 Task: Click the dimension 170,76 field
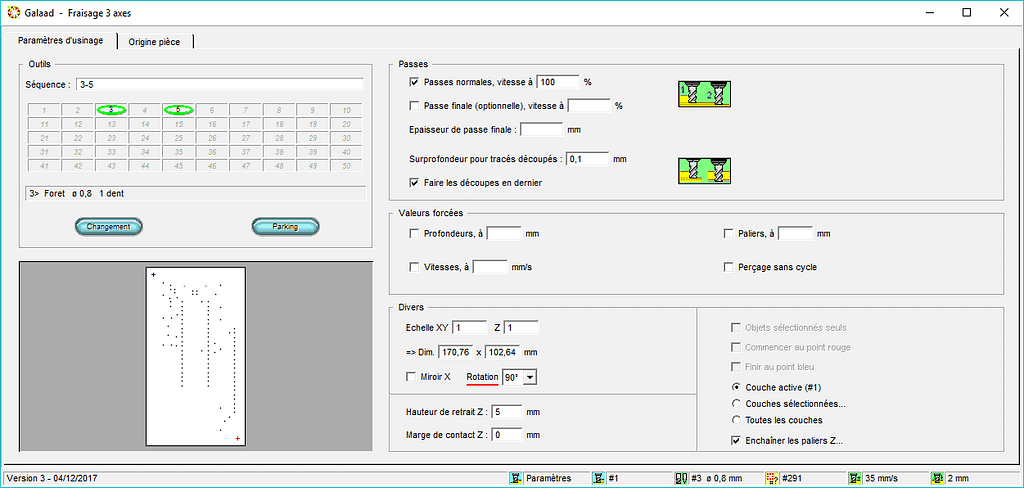coord(456,352)
